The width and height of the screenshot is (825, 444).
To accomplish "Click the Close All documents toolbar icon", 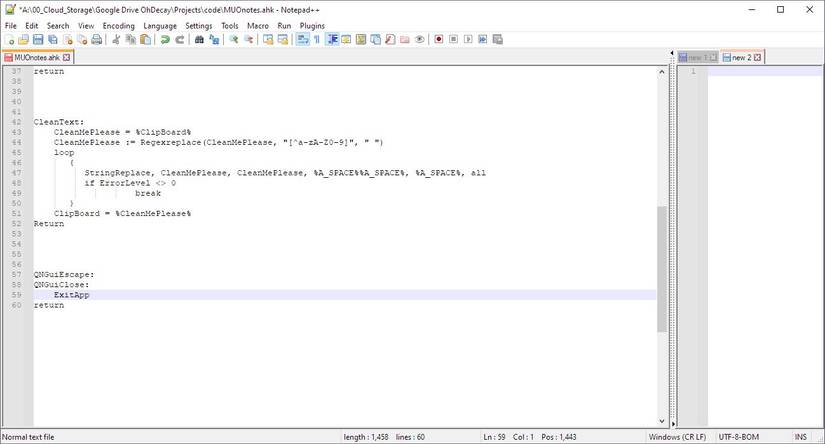I will tap(82, 39).
